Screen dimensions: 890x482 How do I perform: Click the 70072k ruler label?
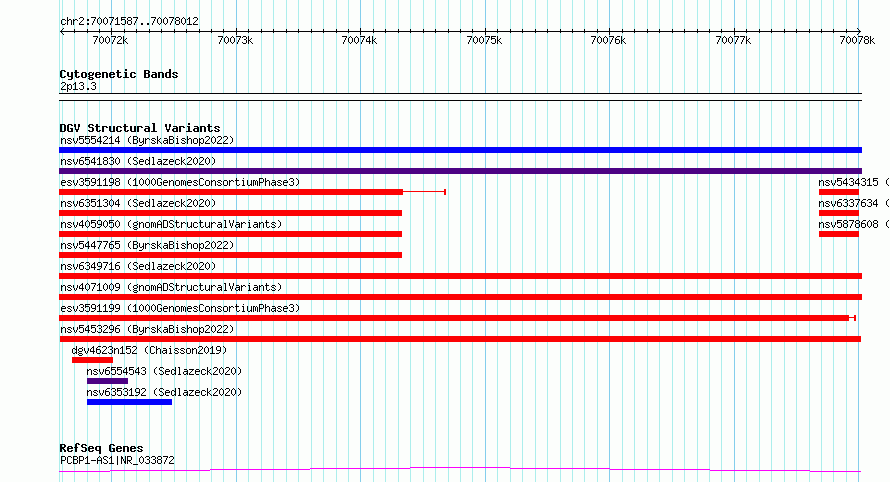(x=110, y=40)
